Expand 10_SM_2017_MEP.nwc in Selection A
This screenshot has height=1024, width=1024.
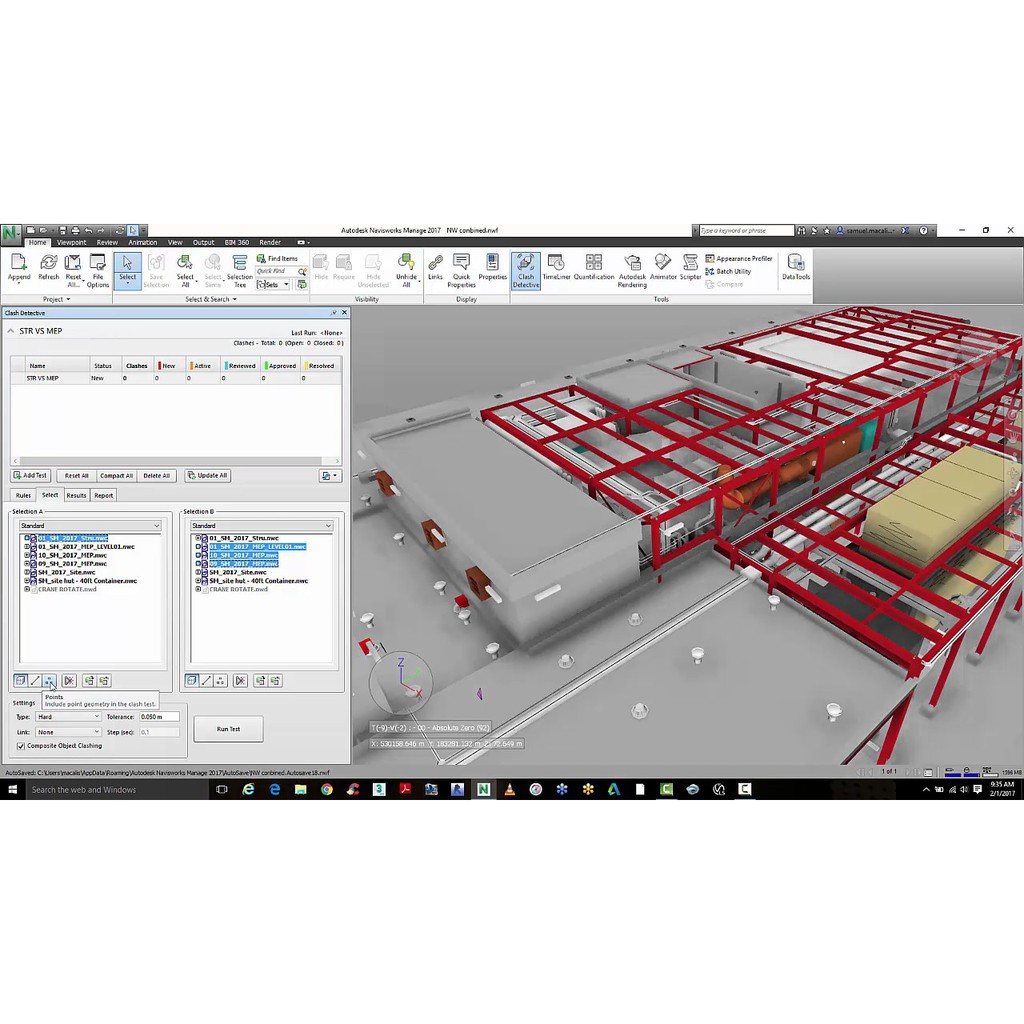[x=27, y=555]
